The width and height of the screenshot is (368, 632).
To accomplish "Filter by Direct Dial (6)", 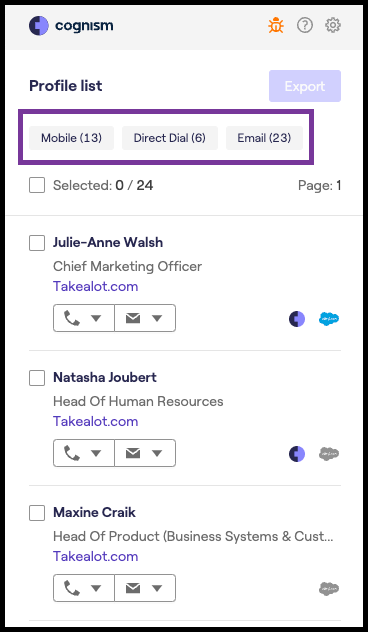I will 170,138.
